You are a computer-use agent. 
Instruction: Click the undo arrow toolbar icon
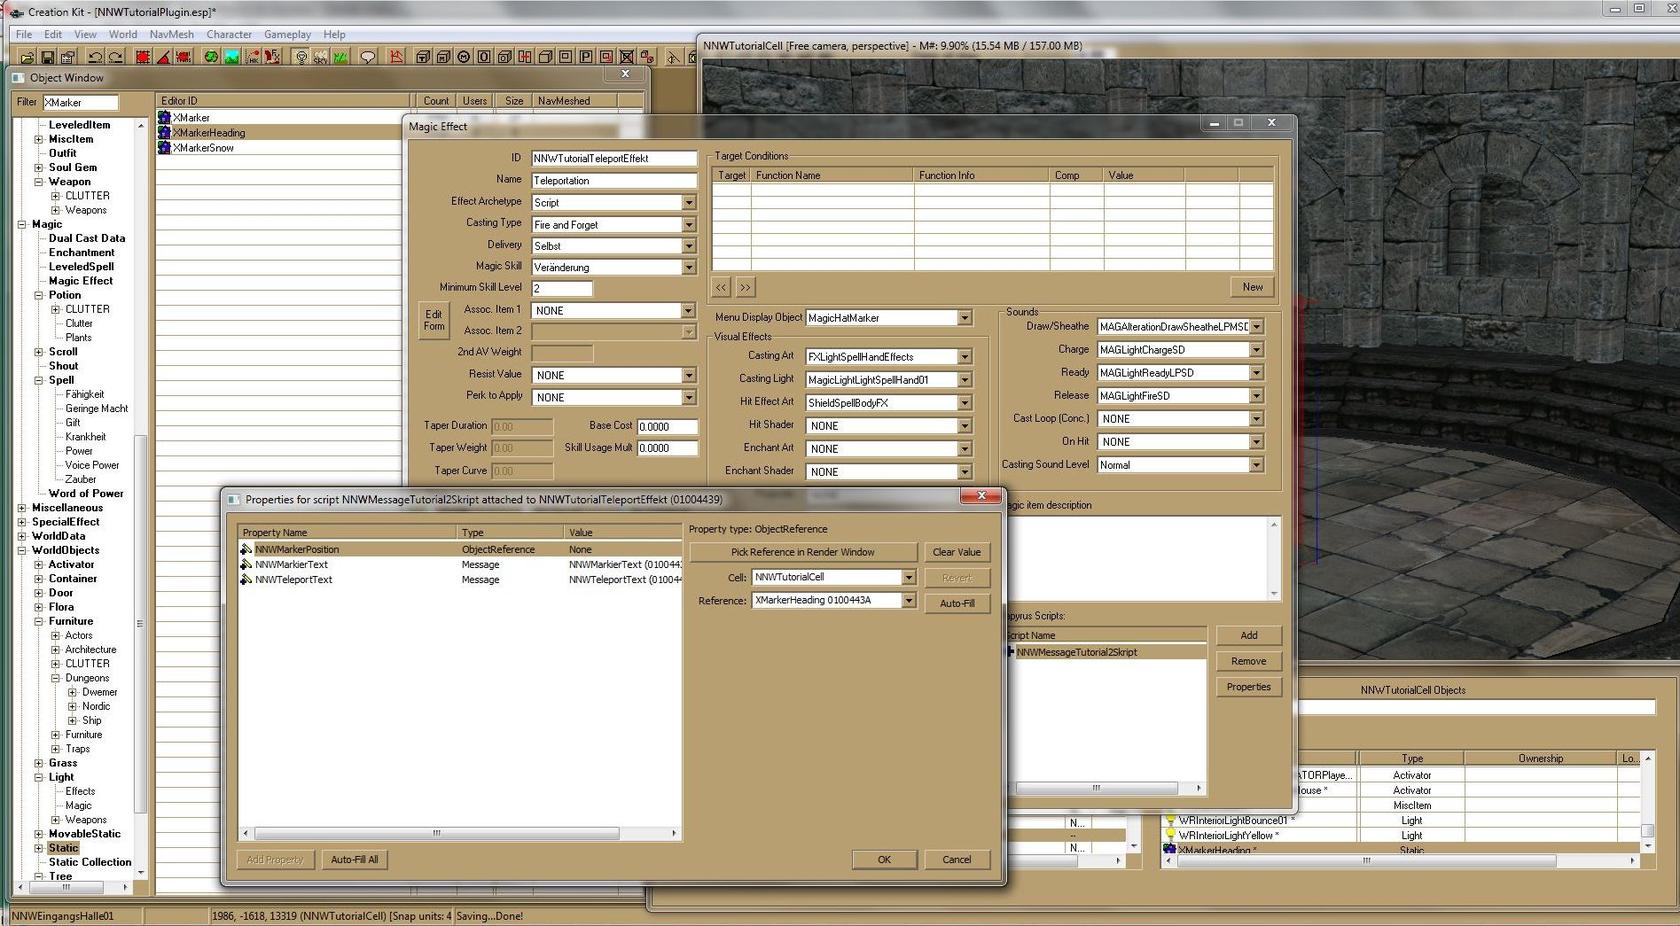point(95,57)
